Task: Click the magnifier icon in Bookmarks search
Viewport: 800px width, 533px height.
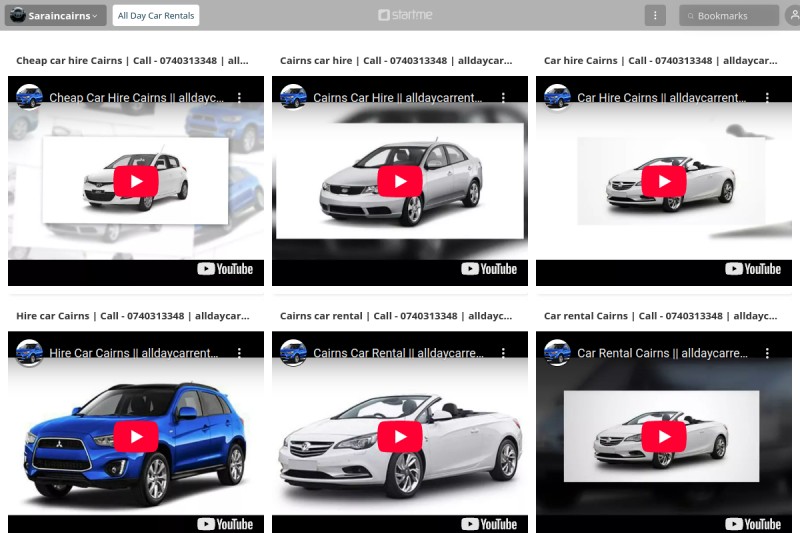Action: [x=690, y=16]
